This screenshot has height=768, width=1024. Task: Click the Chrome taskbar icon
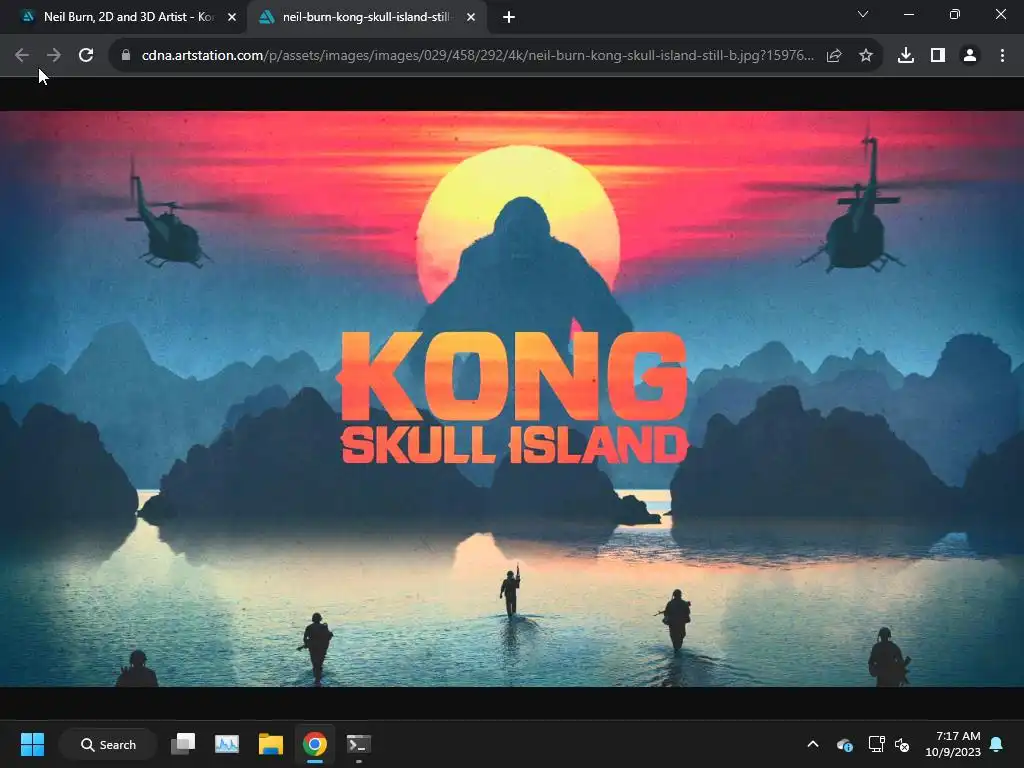pyautogui.click(x=315, y=744)
